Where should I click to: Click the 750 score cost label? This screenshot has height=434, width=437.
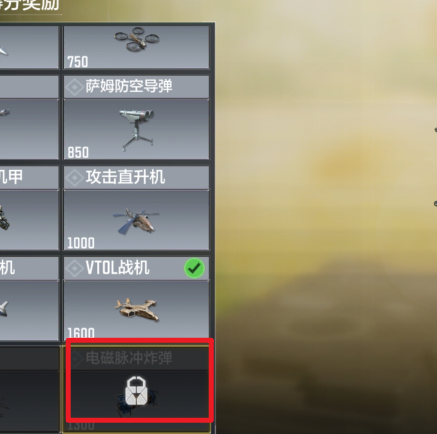point(78,62)
